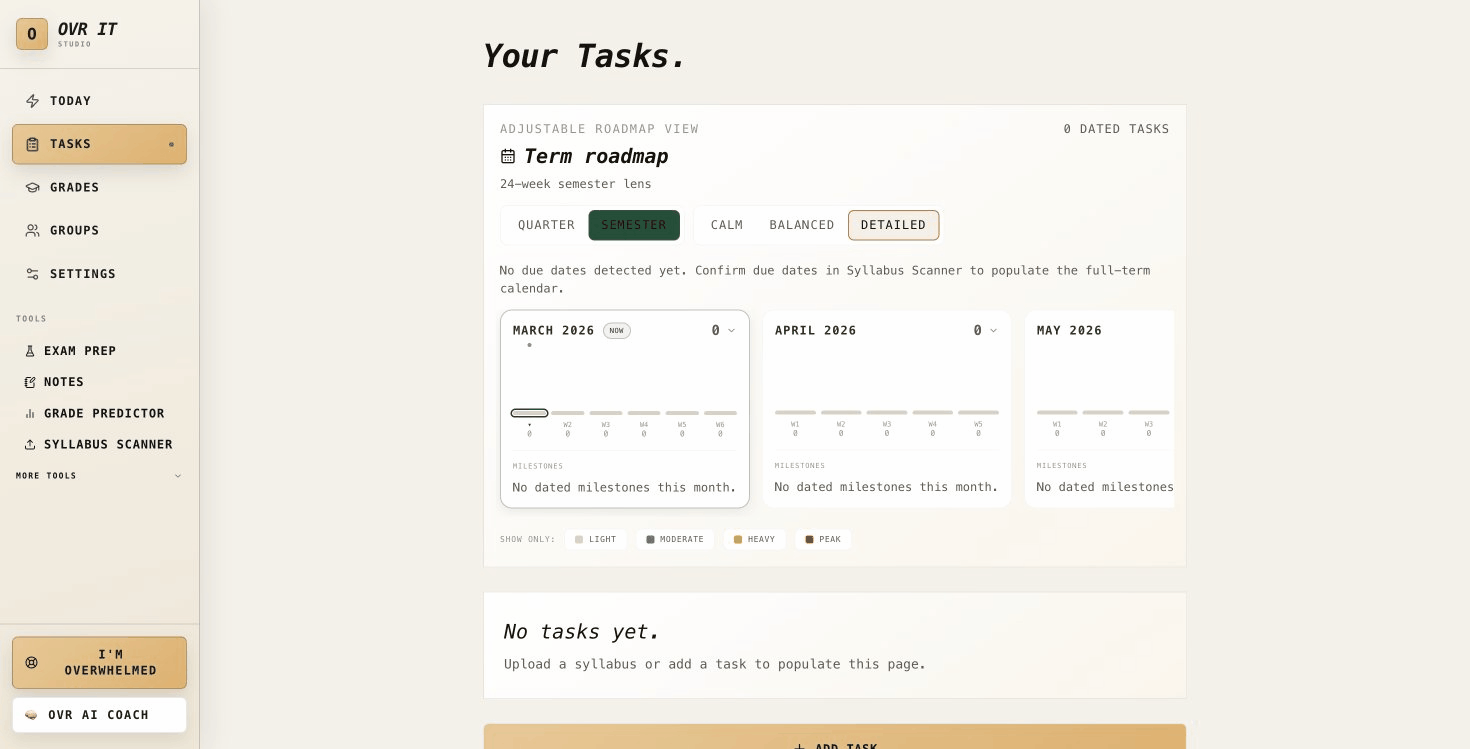Open Settings using the sliders icon
The width and height of the screenshot is (1470, 749).
(33, 274)
